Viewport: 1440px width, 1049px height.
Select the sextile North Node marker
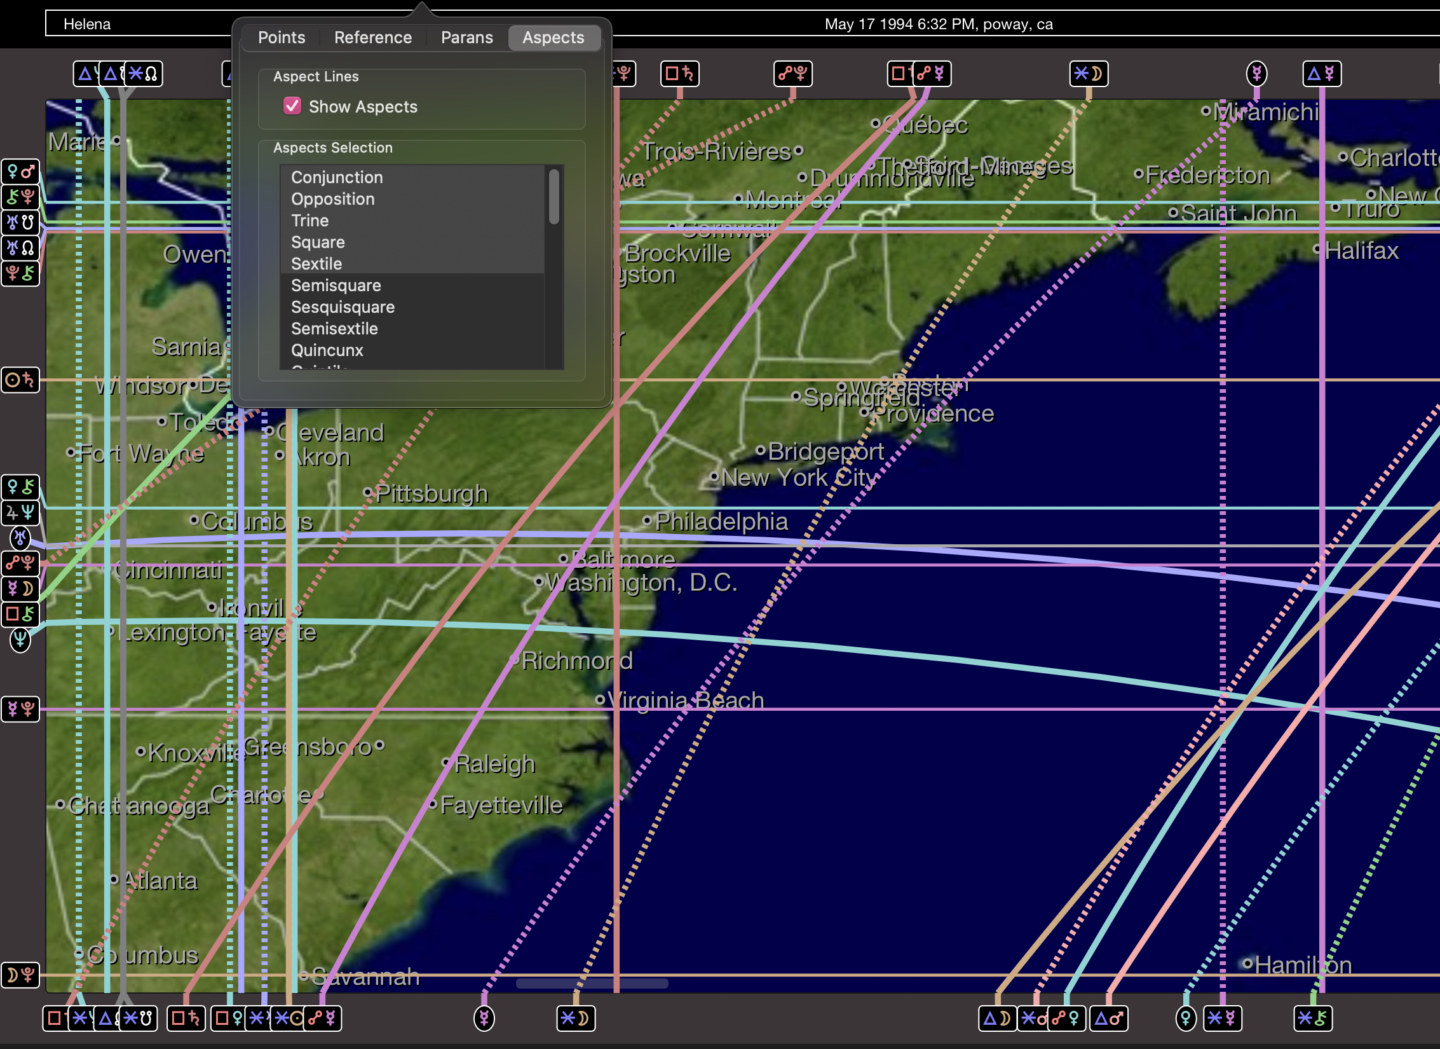[x=144, y=73]
